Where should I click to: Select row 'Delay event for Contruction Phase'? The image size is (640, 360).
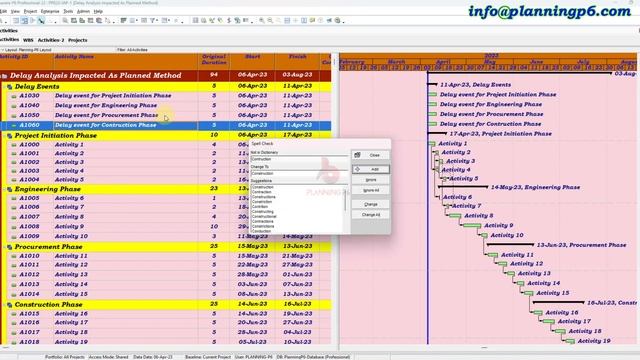165,125
